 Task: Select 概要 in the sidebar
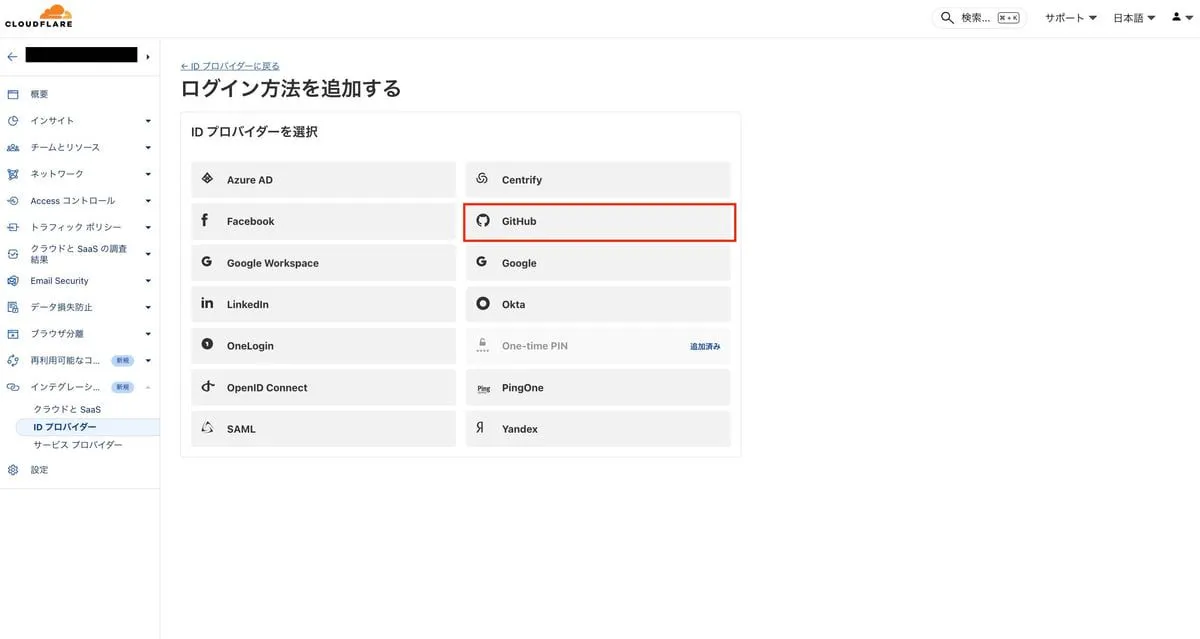tap(39, 94)
